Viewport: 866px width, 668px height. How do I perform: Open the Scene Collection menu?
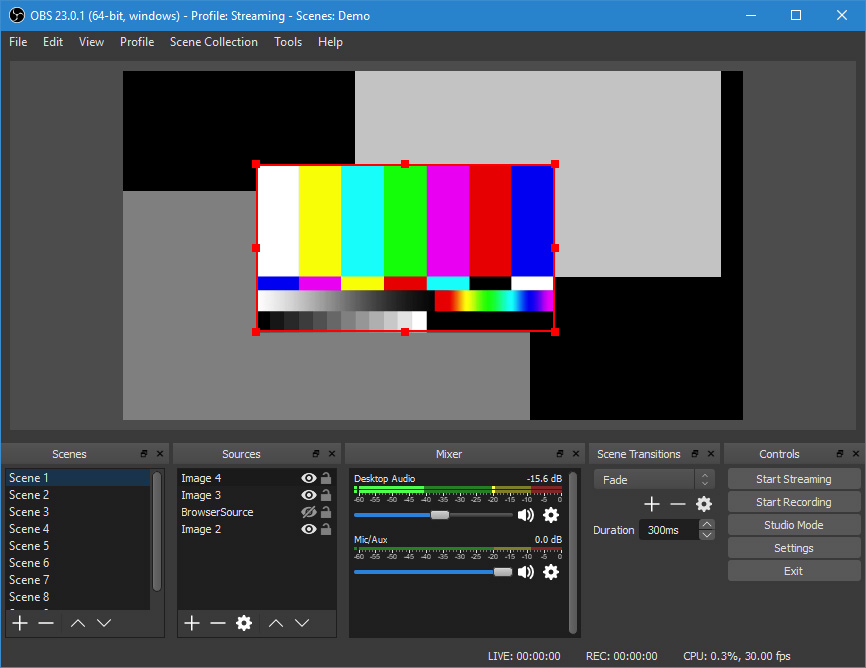tap(213, 42)
